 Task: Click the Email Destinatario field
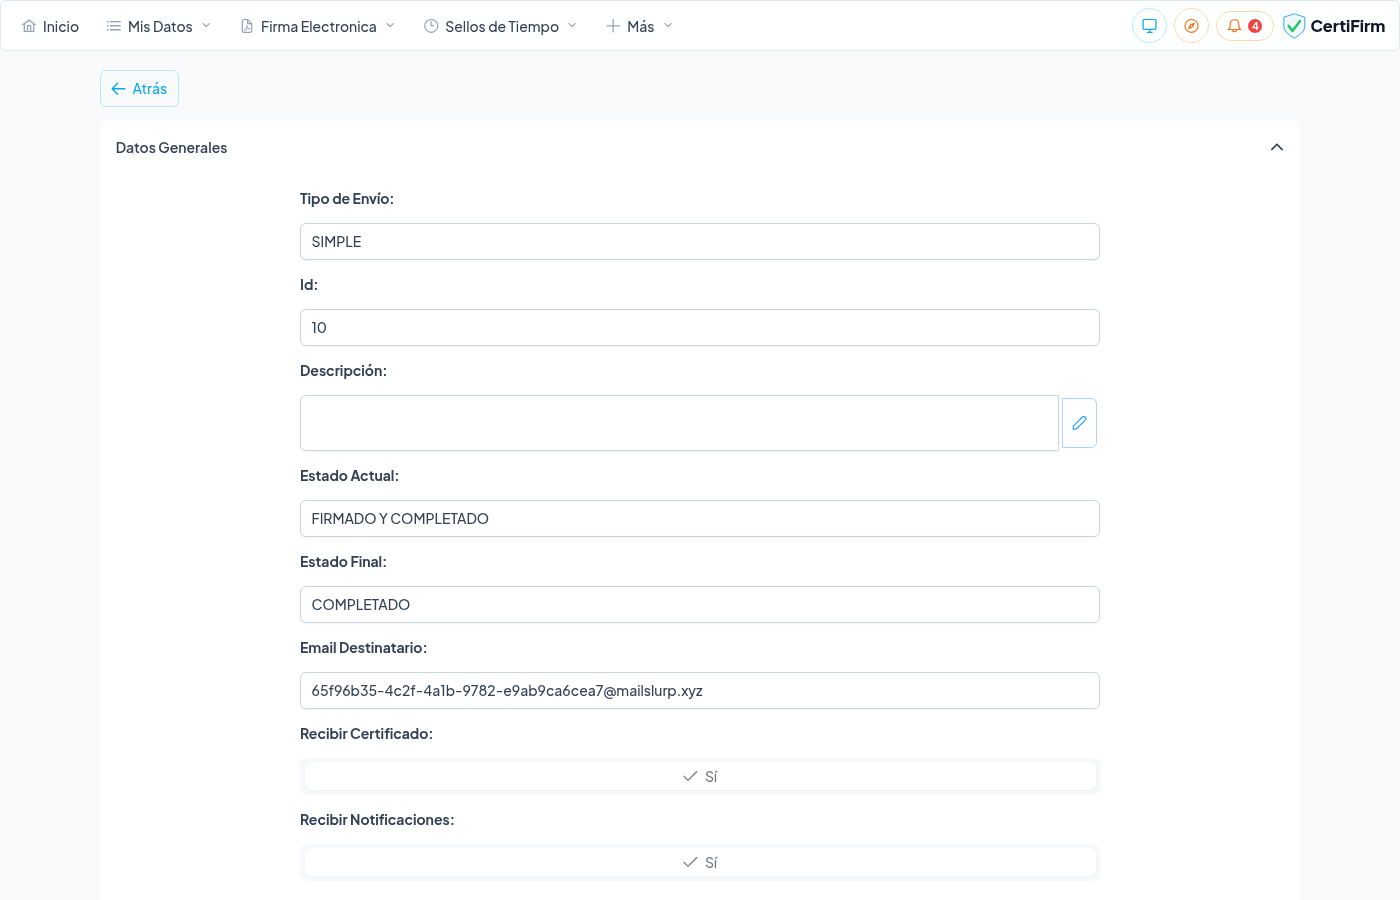[x=699, y=691]
